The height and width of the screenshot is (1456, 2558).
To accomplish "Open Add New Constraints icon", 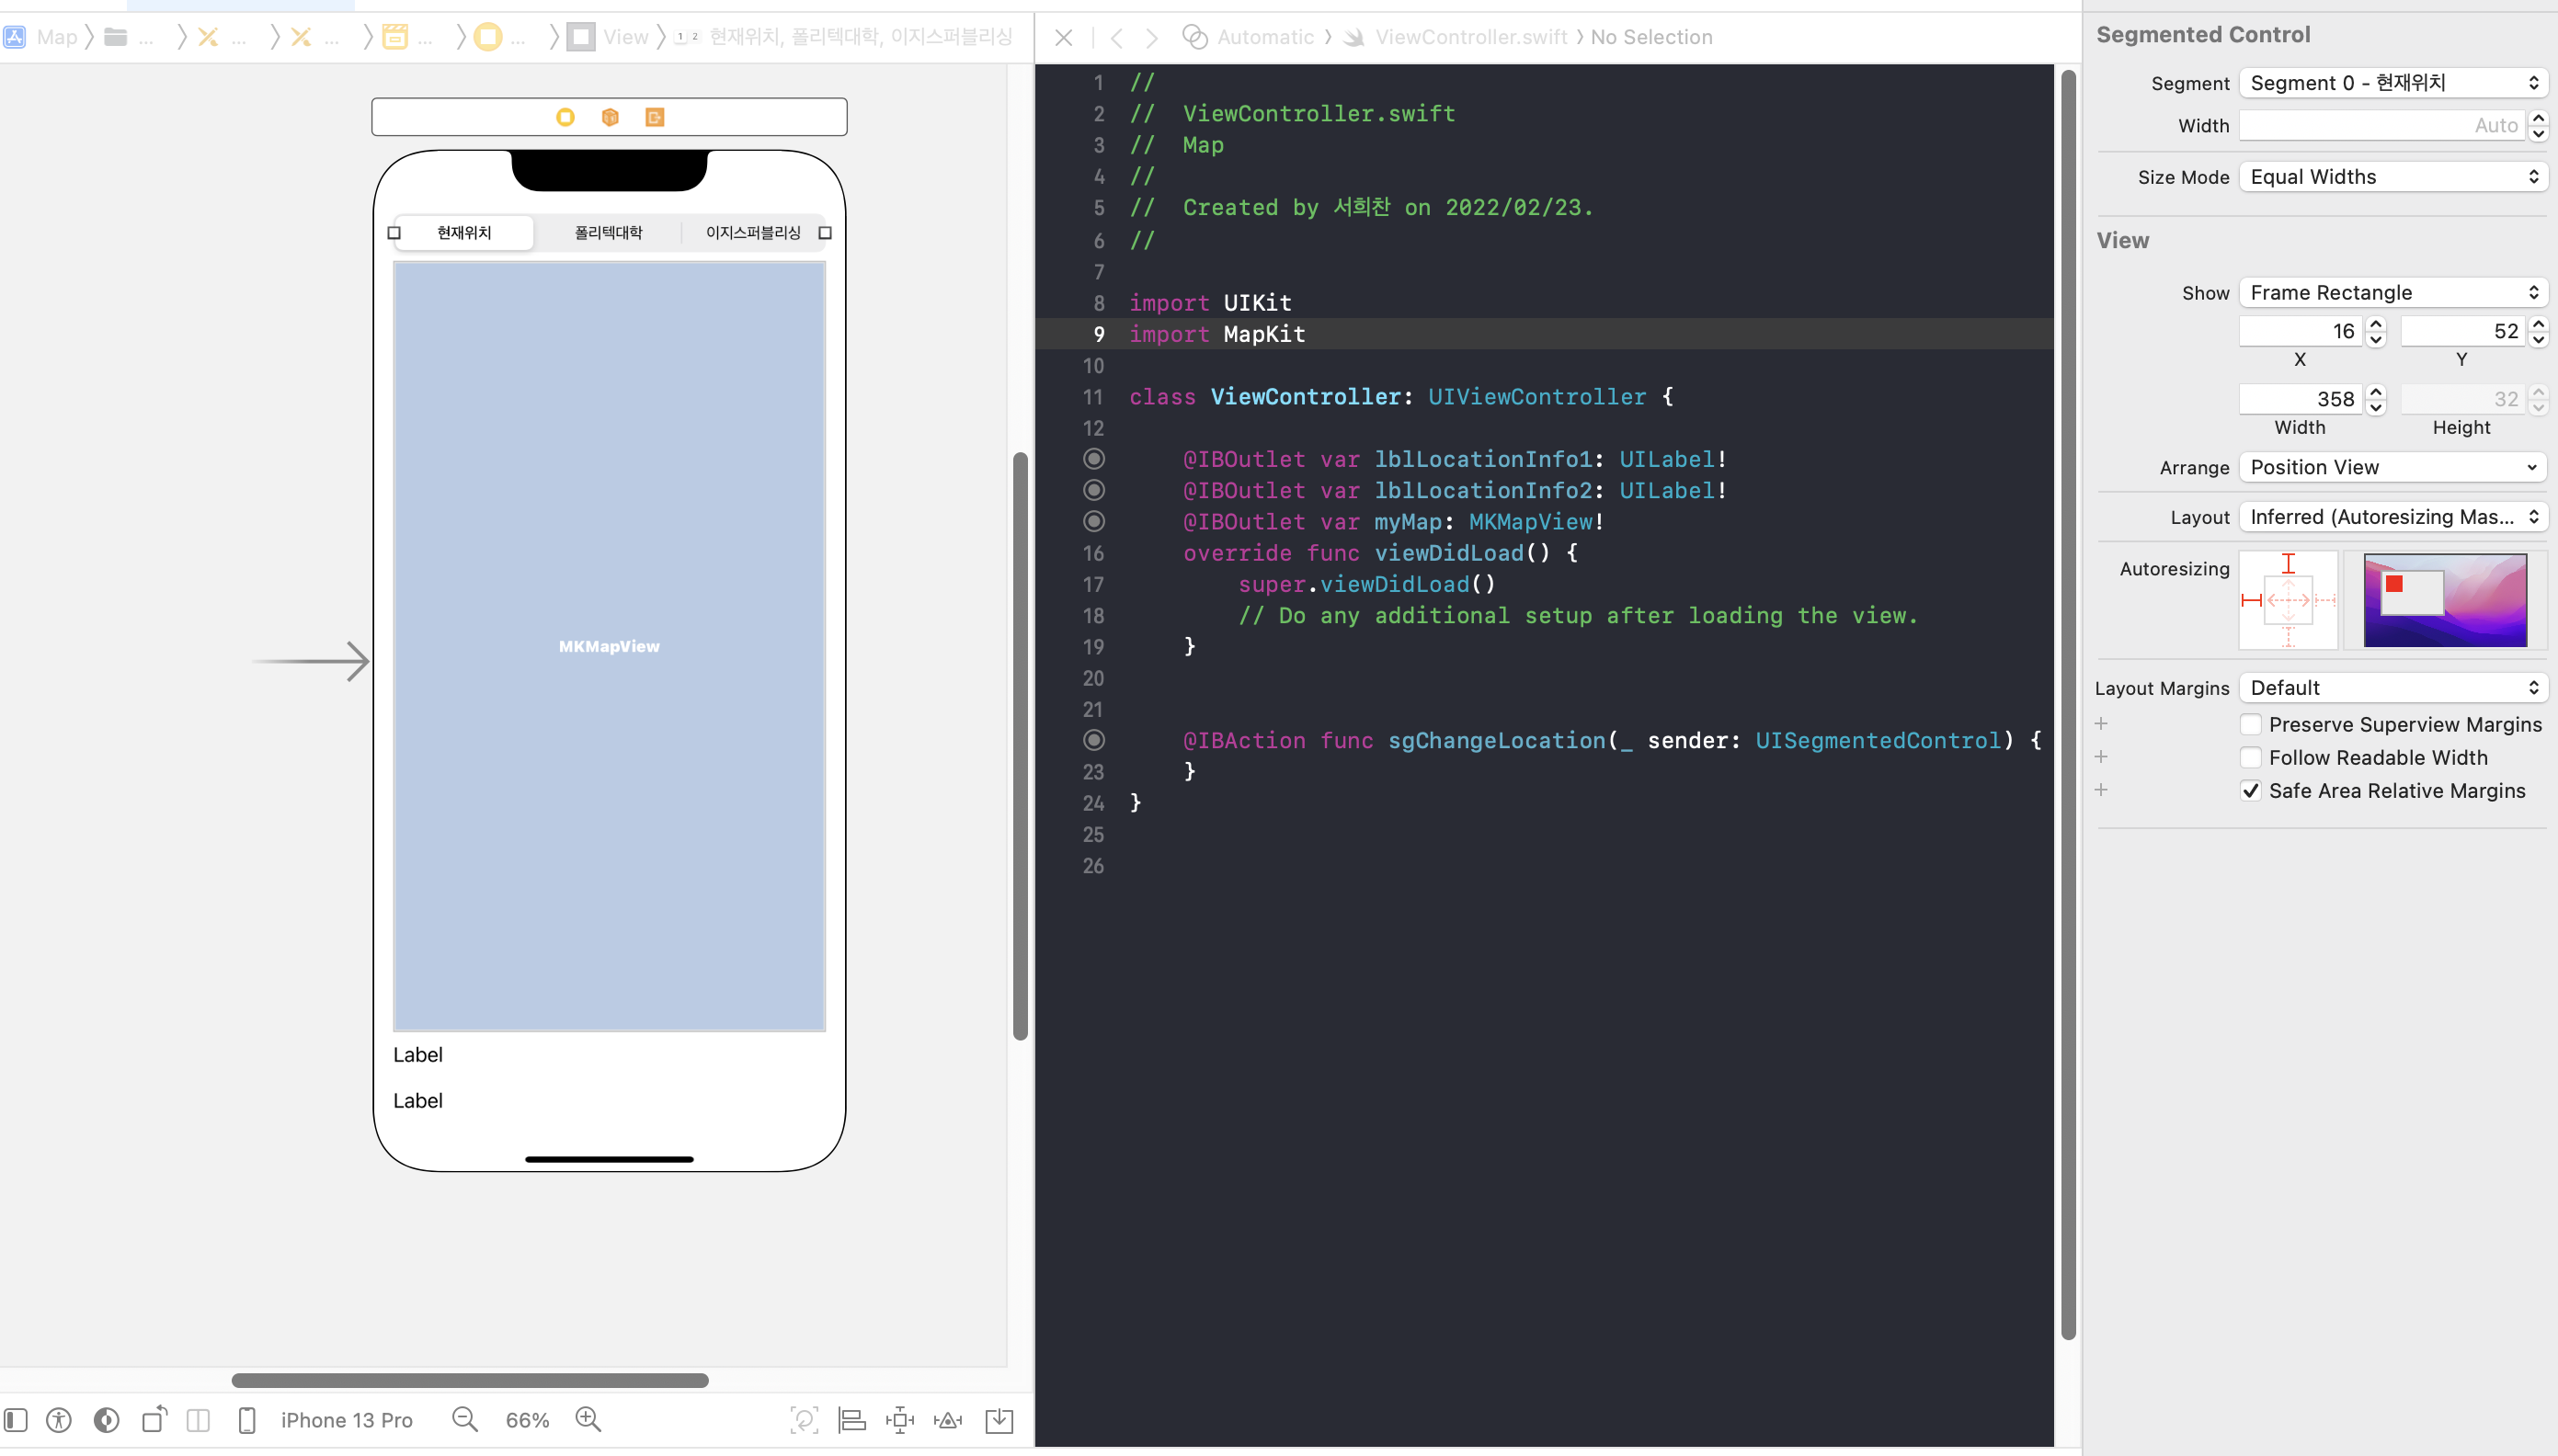I will coord(900,1420).
